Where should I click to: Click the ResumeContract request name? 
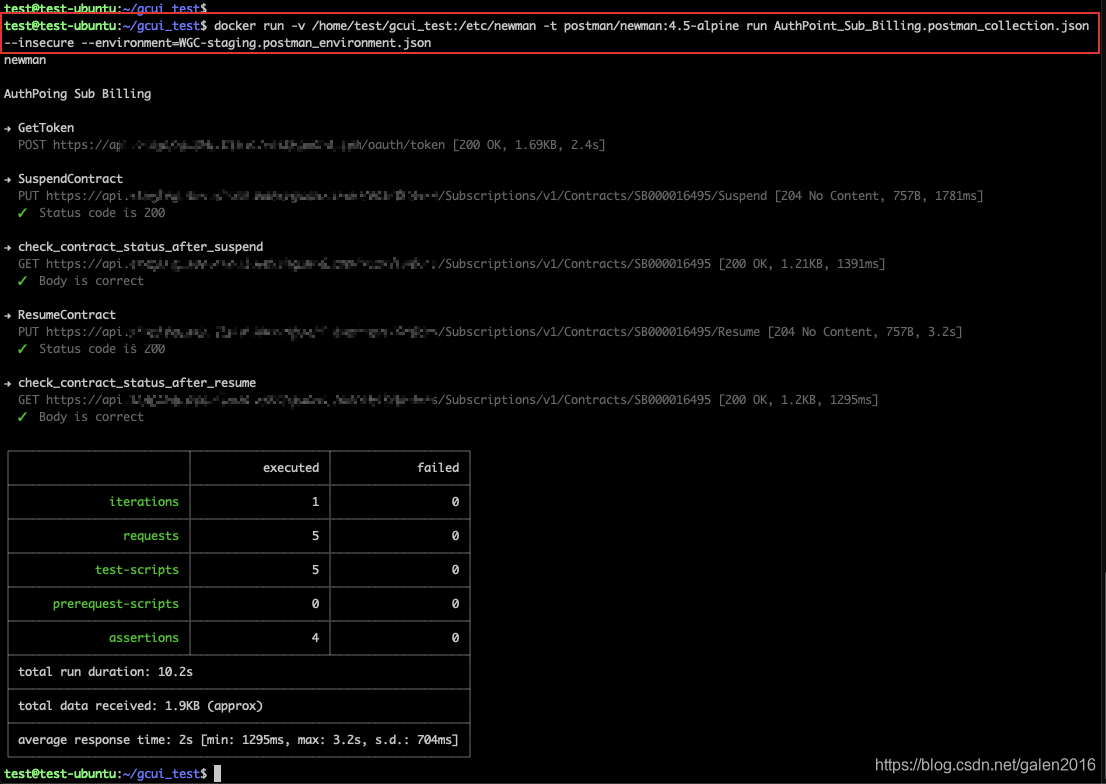point(67,315)
